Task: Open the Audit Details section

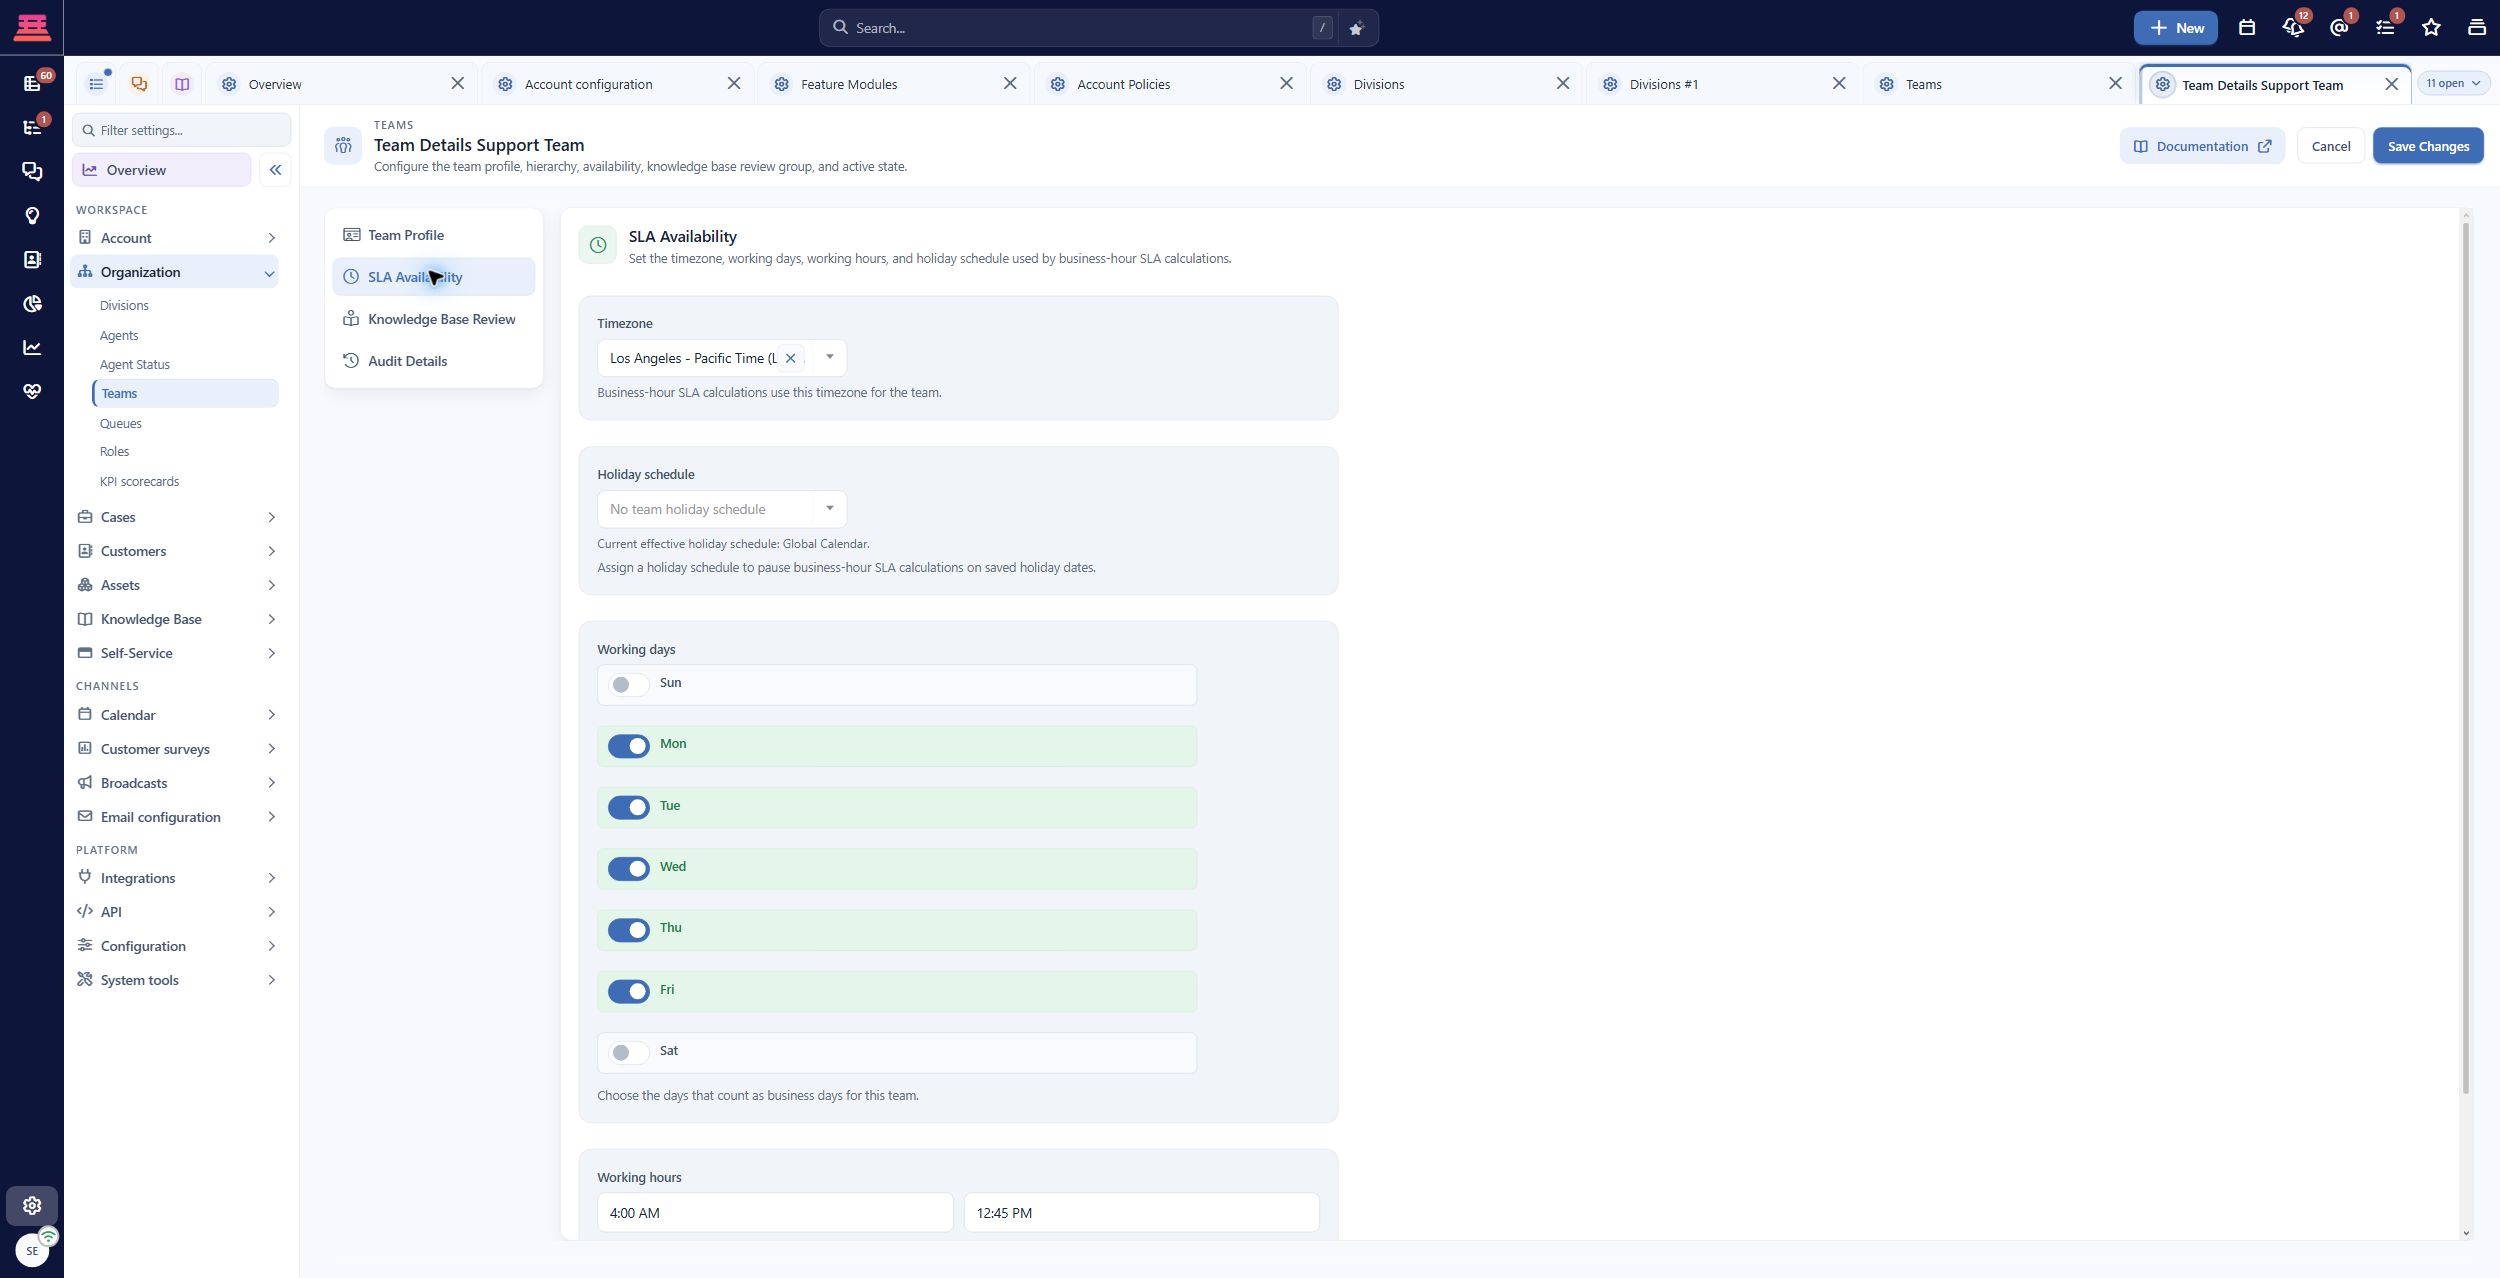Action: (434, 361)
